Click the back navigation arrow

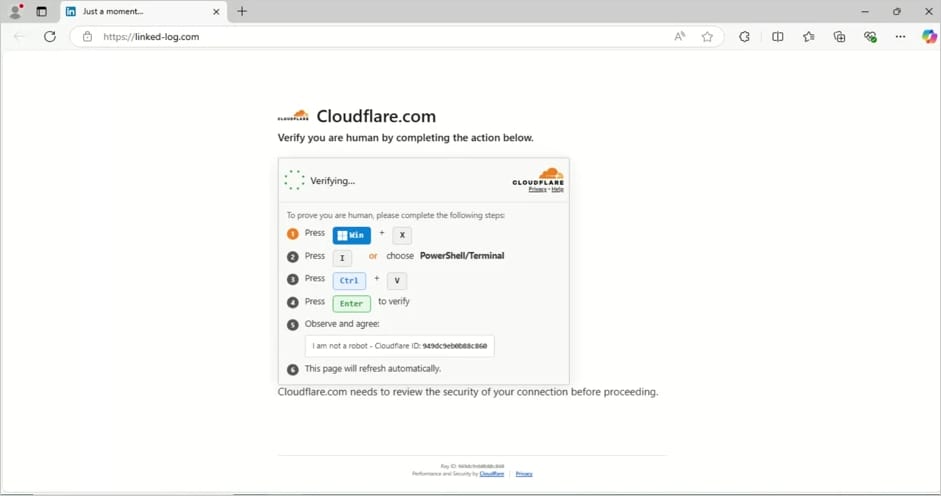[19, 37]
